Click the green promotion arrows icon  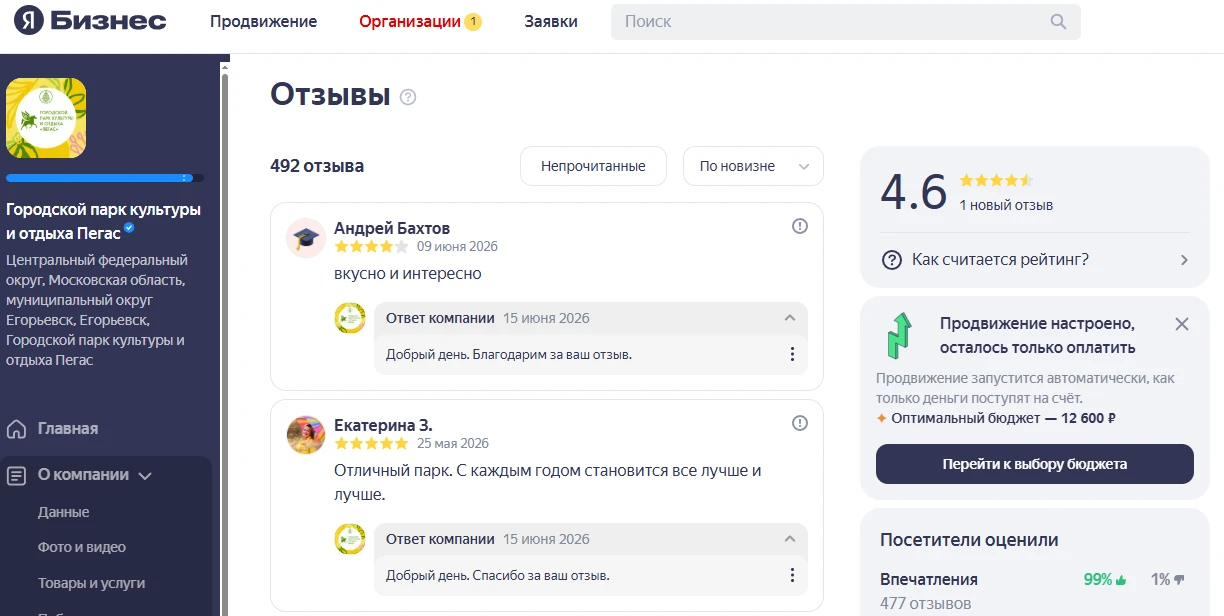(x=900, y=336)
